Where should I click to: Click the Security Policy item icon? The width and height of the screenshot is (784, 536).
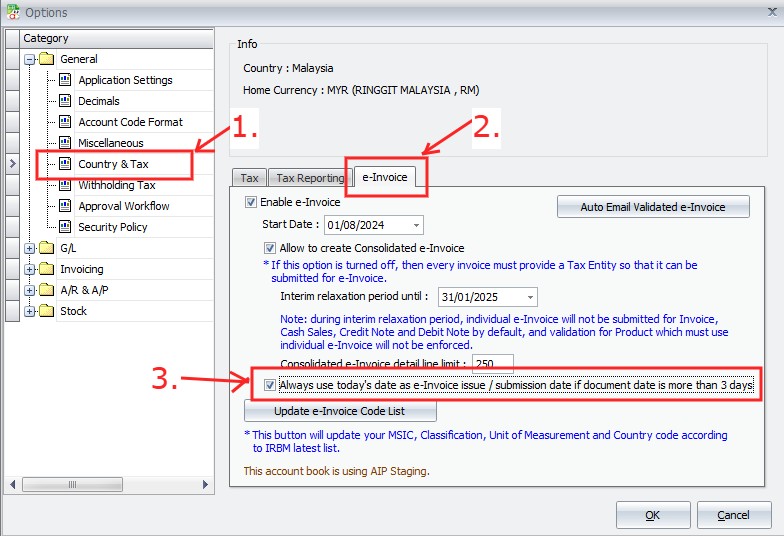65,227
